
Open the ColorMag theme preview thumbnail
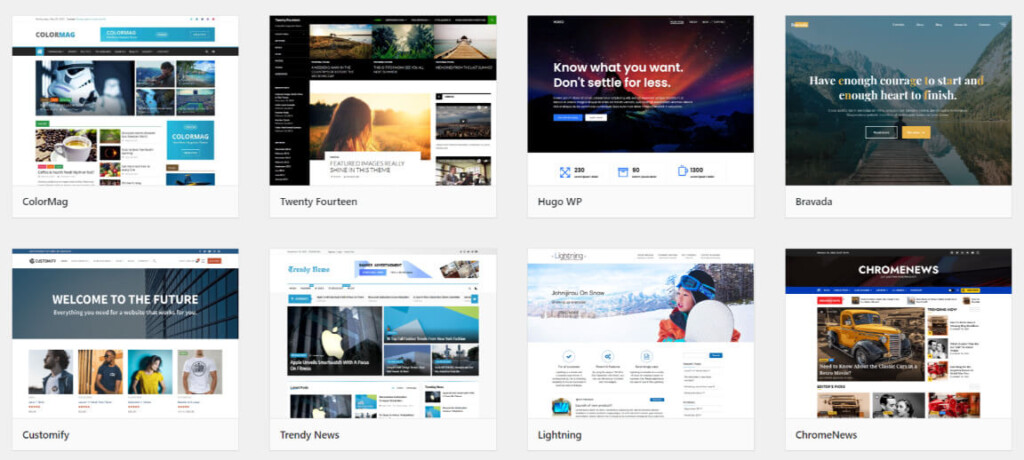coord(126,100)
